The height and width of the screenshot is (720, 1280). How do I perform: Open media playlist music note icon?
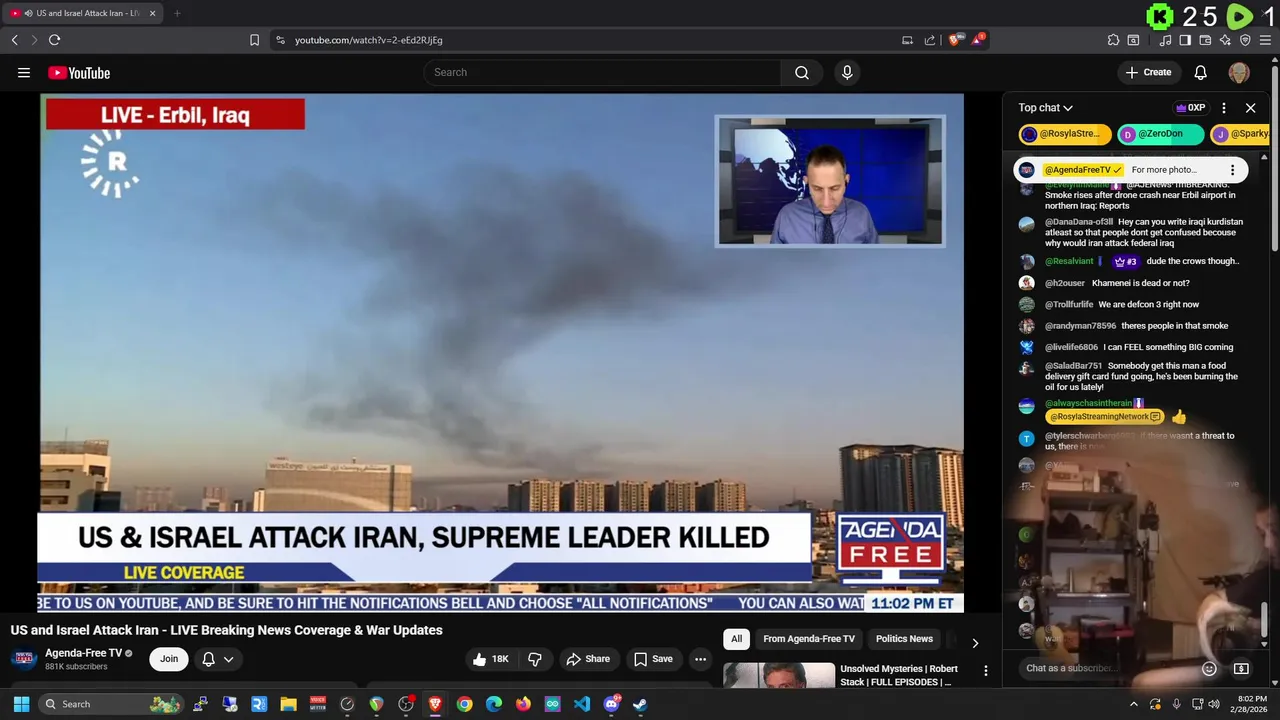tap(1165, 40)
